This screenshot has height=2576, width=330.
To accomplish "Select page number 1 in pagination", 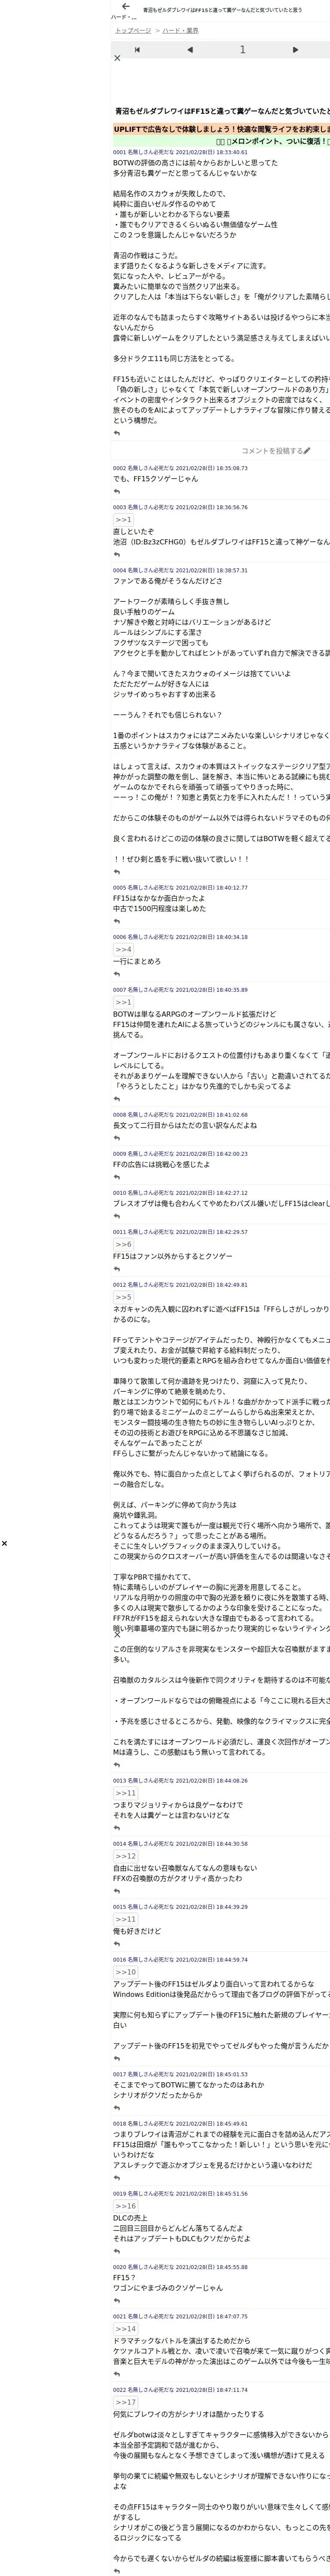I will tap(242, 49).
